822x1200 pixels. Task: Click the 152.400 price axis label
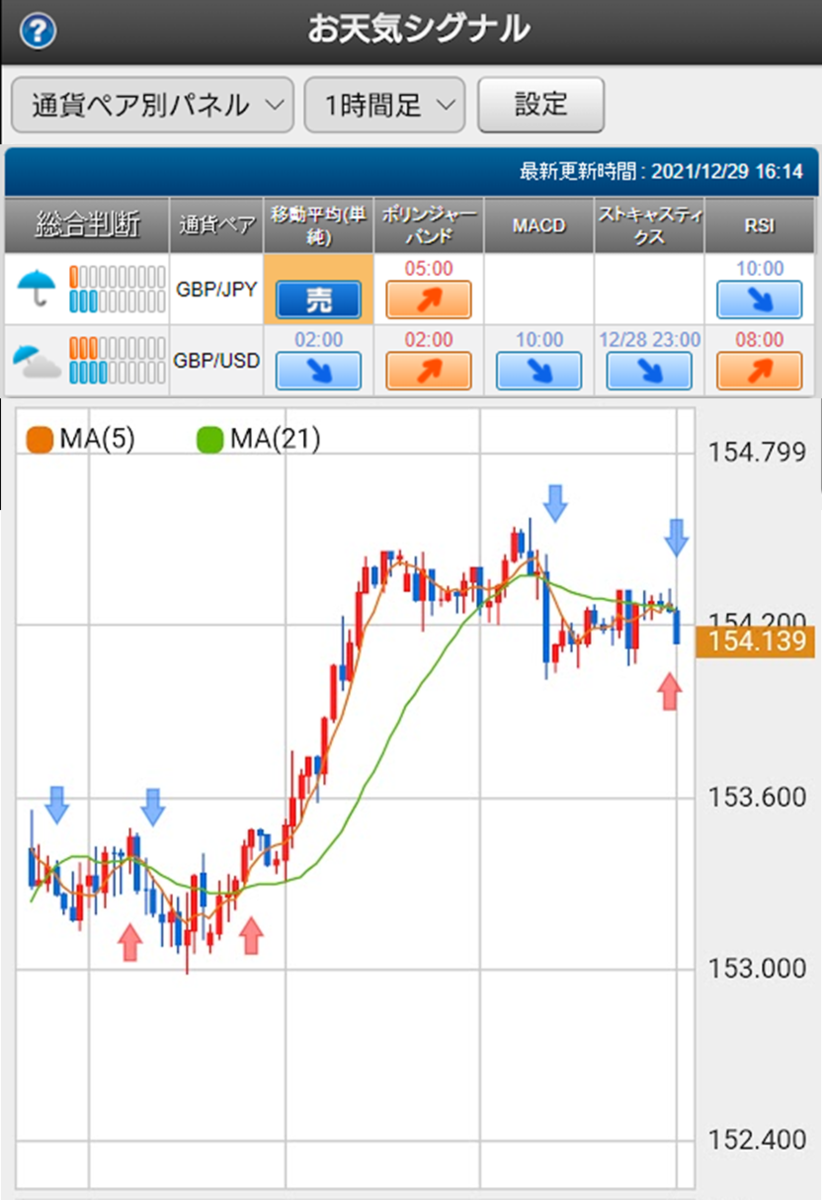[757, 1139]
